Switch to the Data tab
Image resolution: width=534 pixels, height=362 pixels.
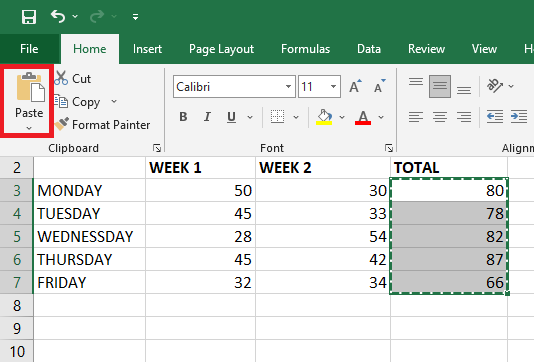coord(369,49)
